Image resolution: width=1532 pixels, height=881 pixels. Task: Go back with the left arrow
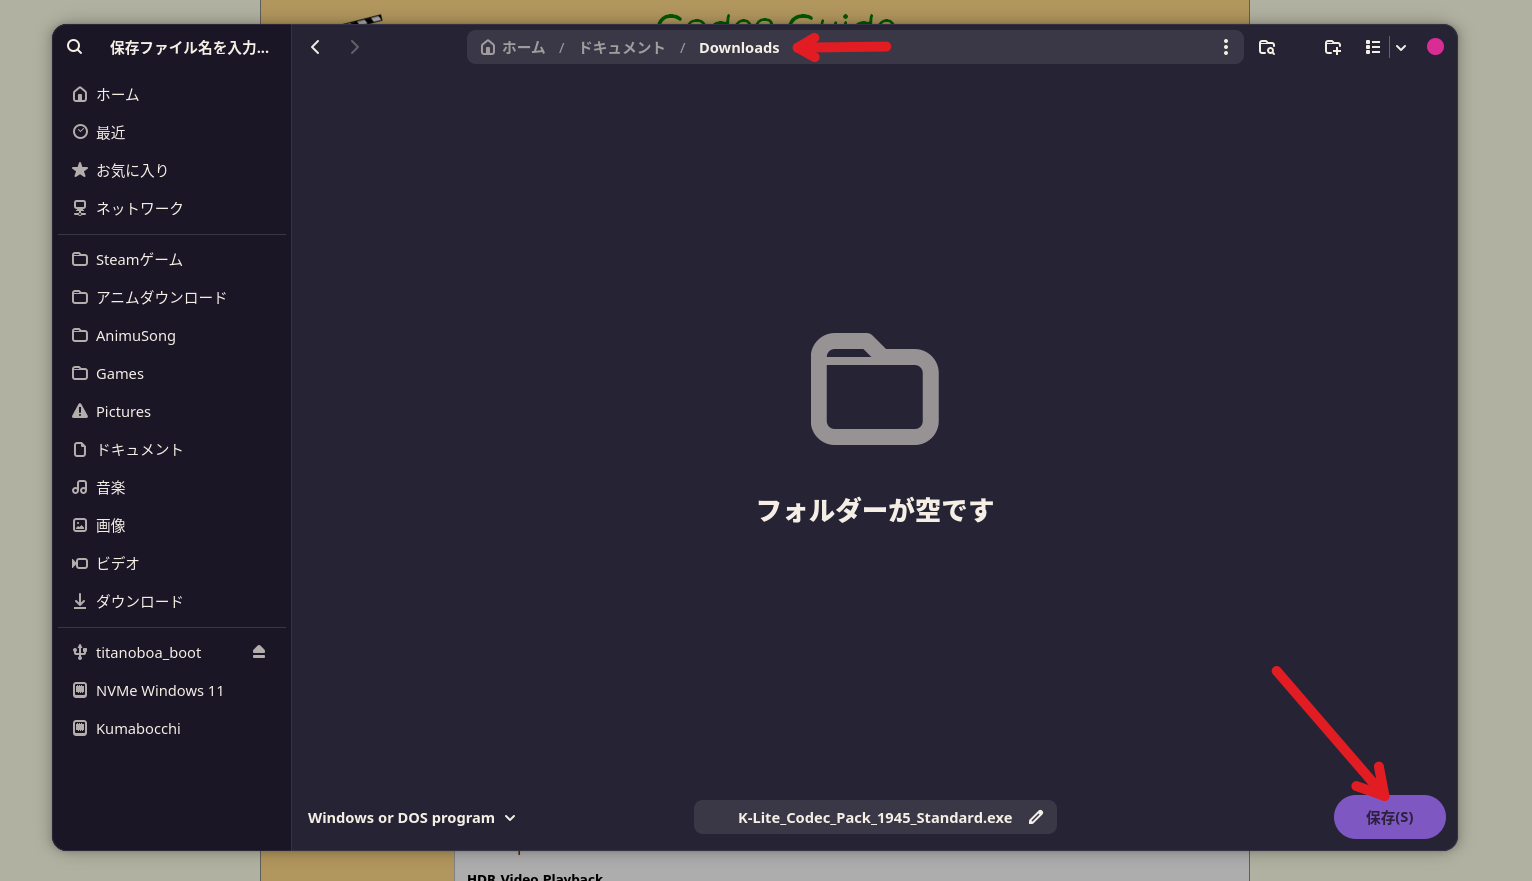click(x=315, y=47)
